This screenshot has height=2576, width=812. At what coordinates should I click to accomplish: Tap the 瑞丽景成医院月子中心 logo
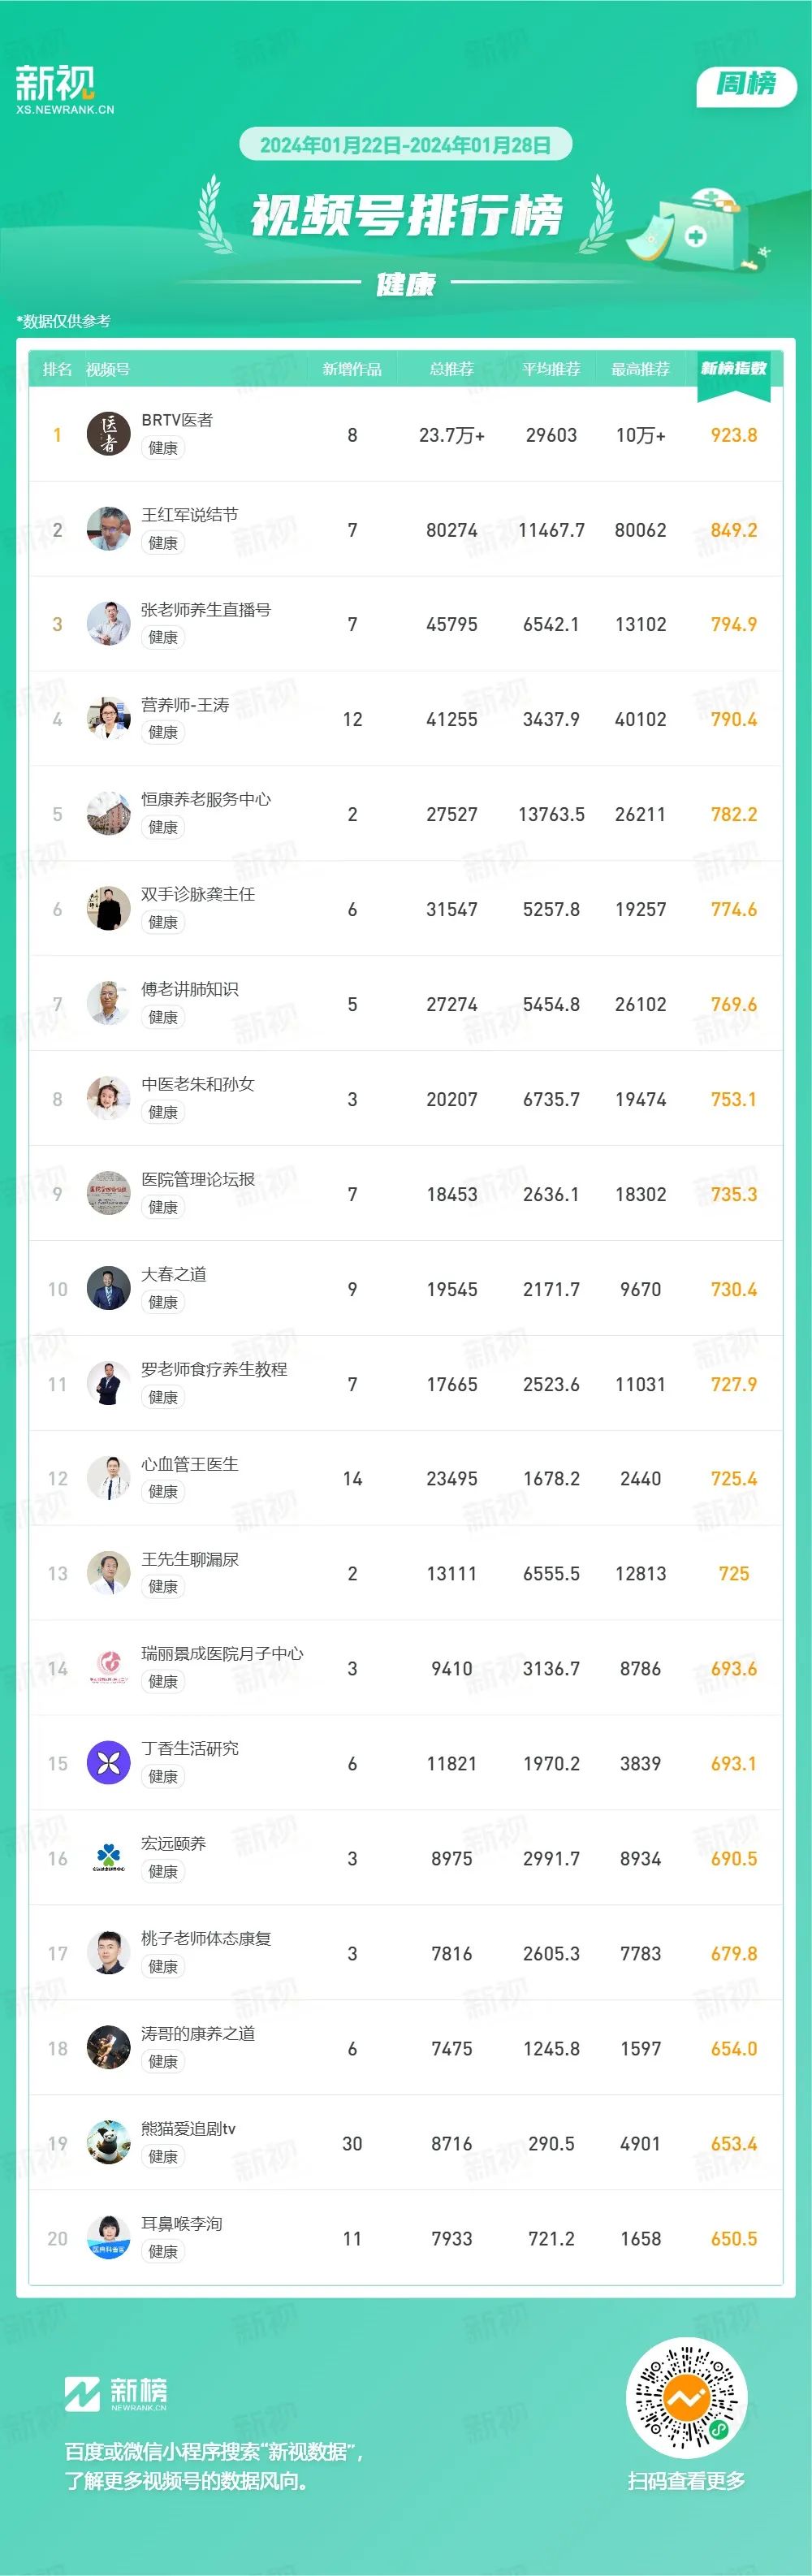click(x=108, y=1668)
